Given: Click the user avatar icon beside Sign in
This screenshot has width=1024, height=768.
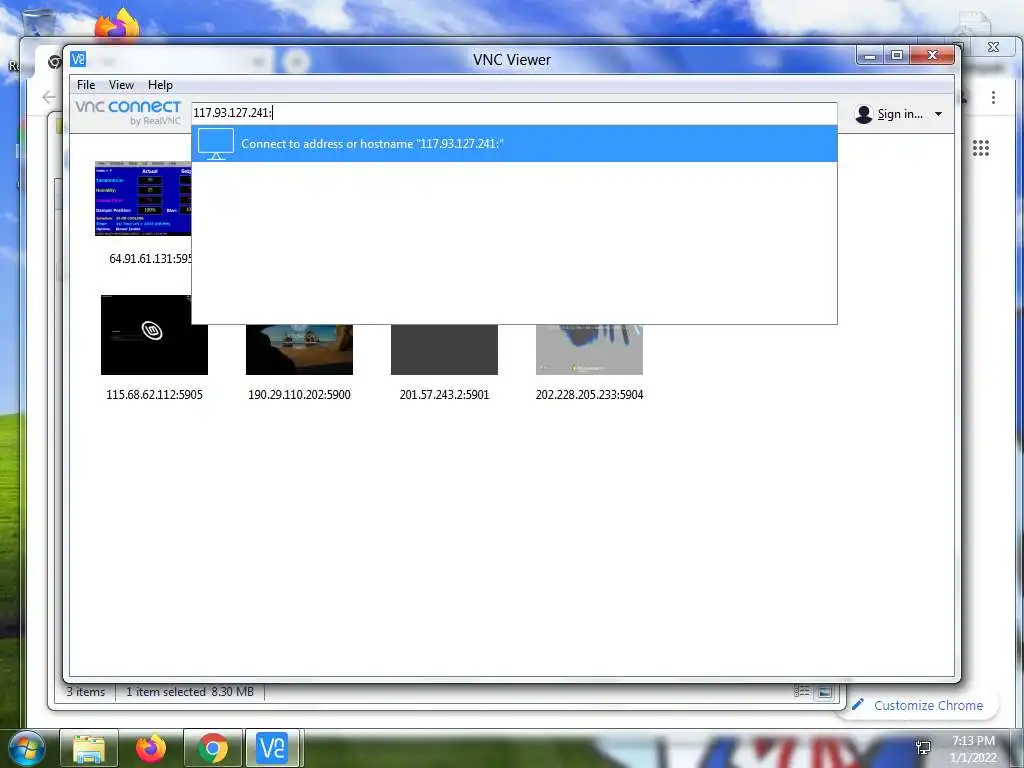Looking at the screenshot, I should (x=863, y=114).
